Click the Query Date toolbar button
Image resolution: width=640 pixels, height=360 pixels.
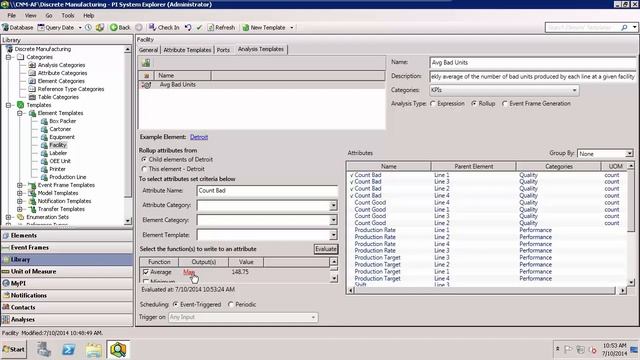point(56,27)
